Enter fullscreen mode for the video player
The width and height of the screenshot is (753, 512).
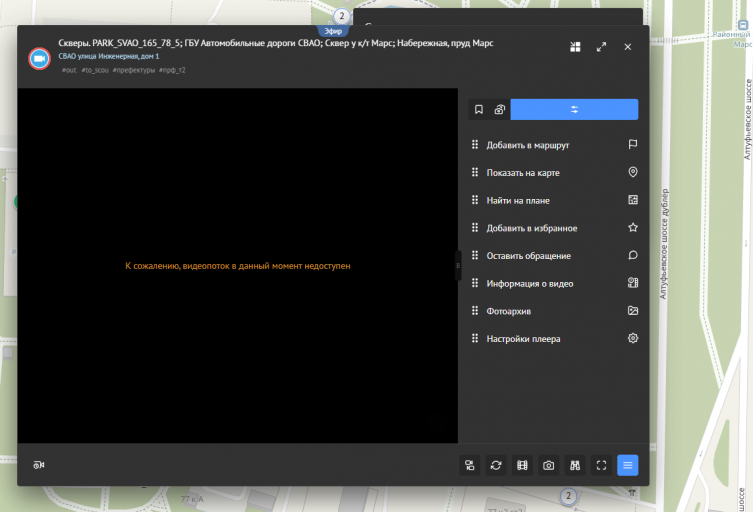[601, 465]
